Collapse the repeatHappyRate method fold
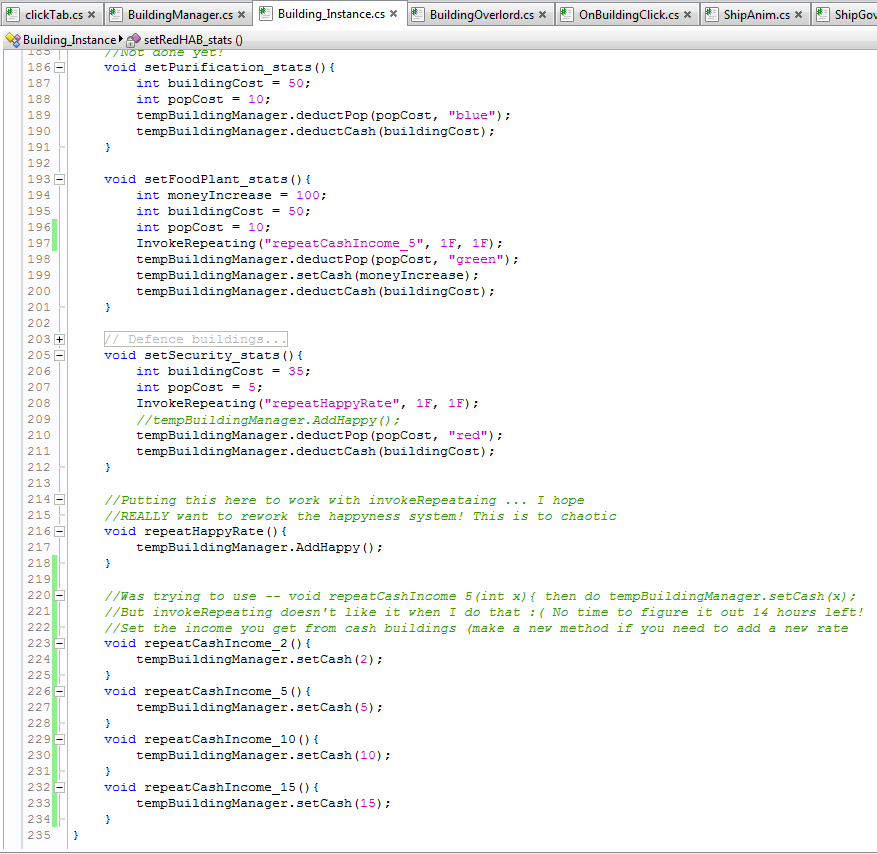Viewport: 877px width, 854px height. [x=59, y=531]
